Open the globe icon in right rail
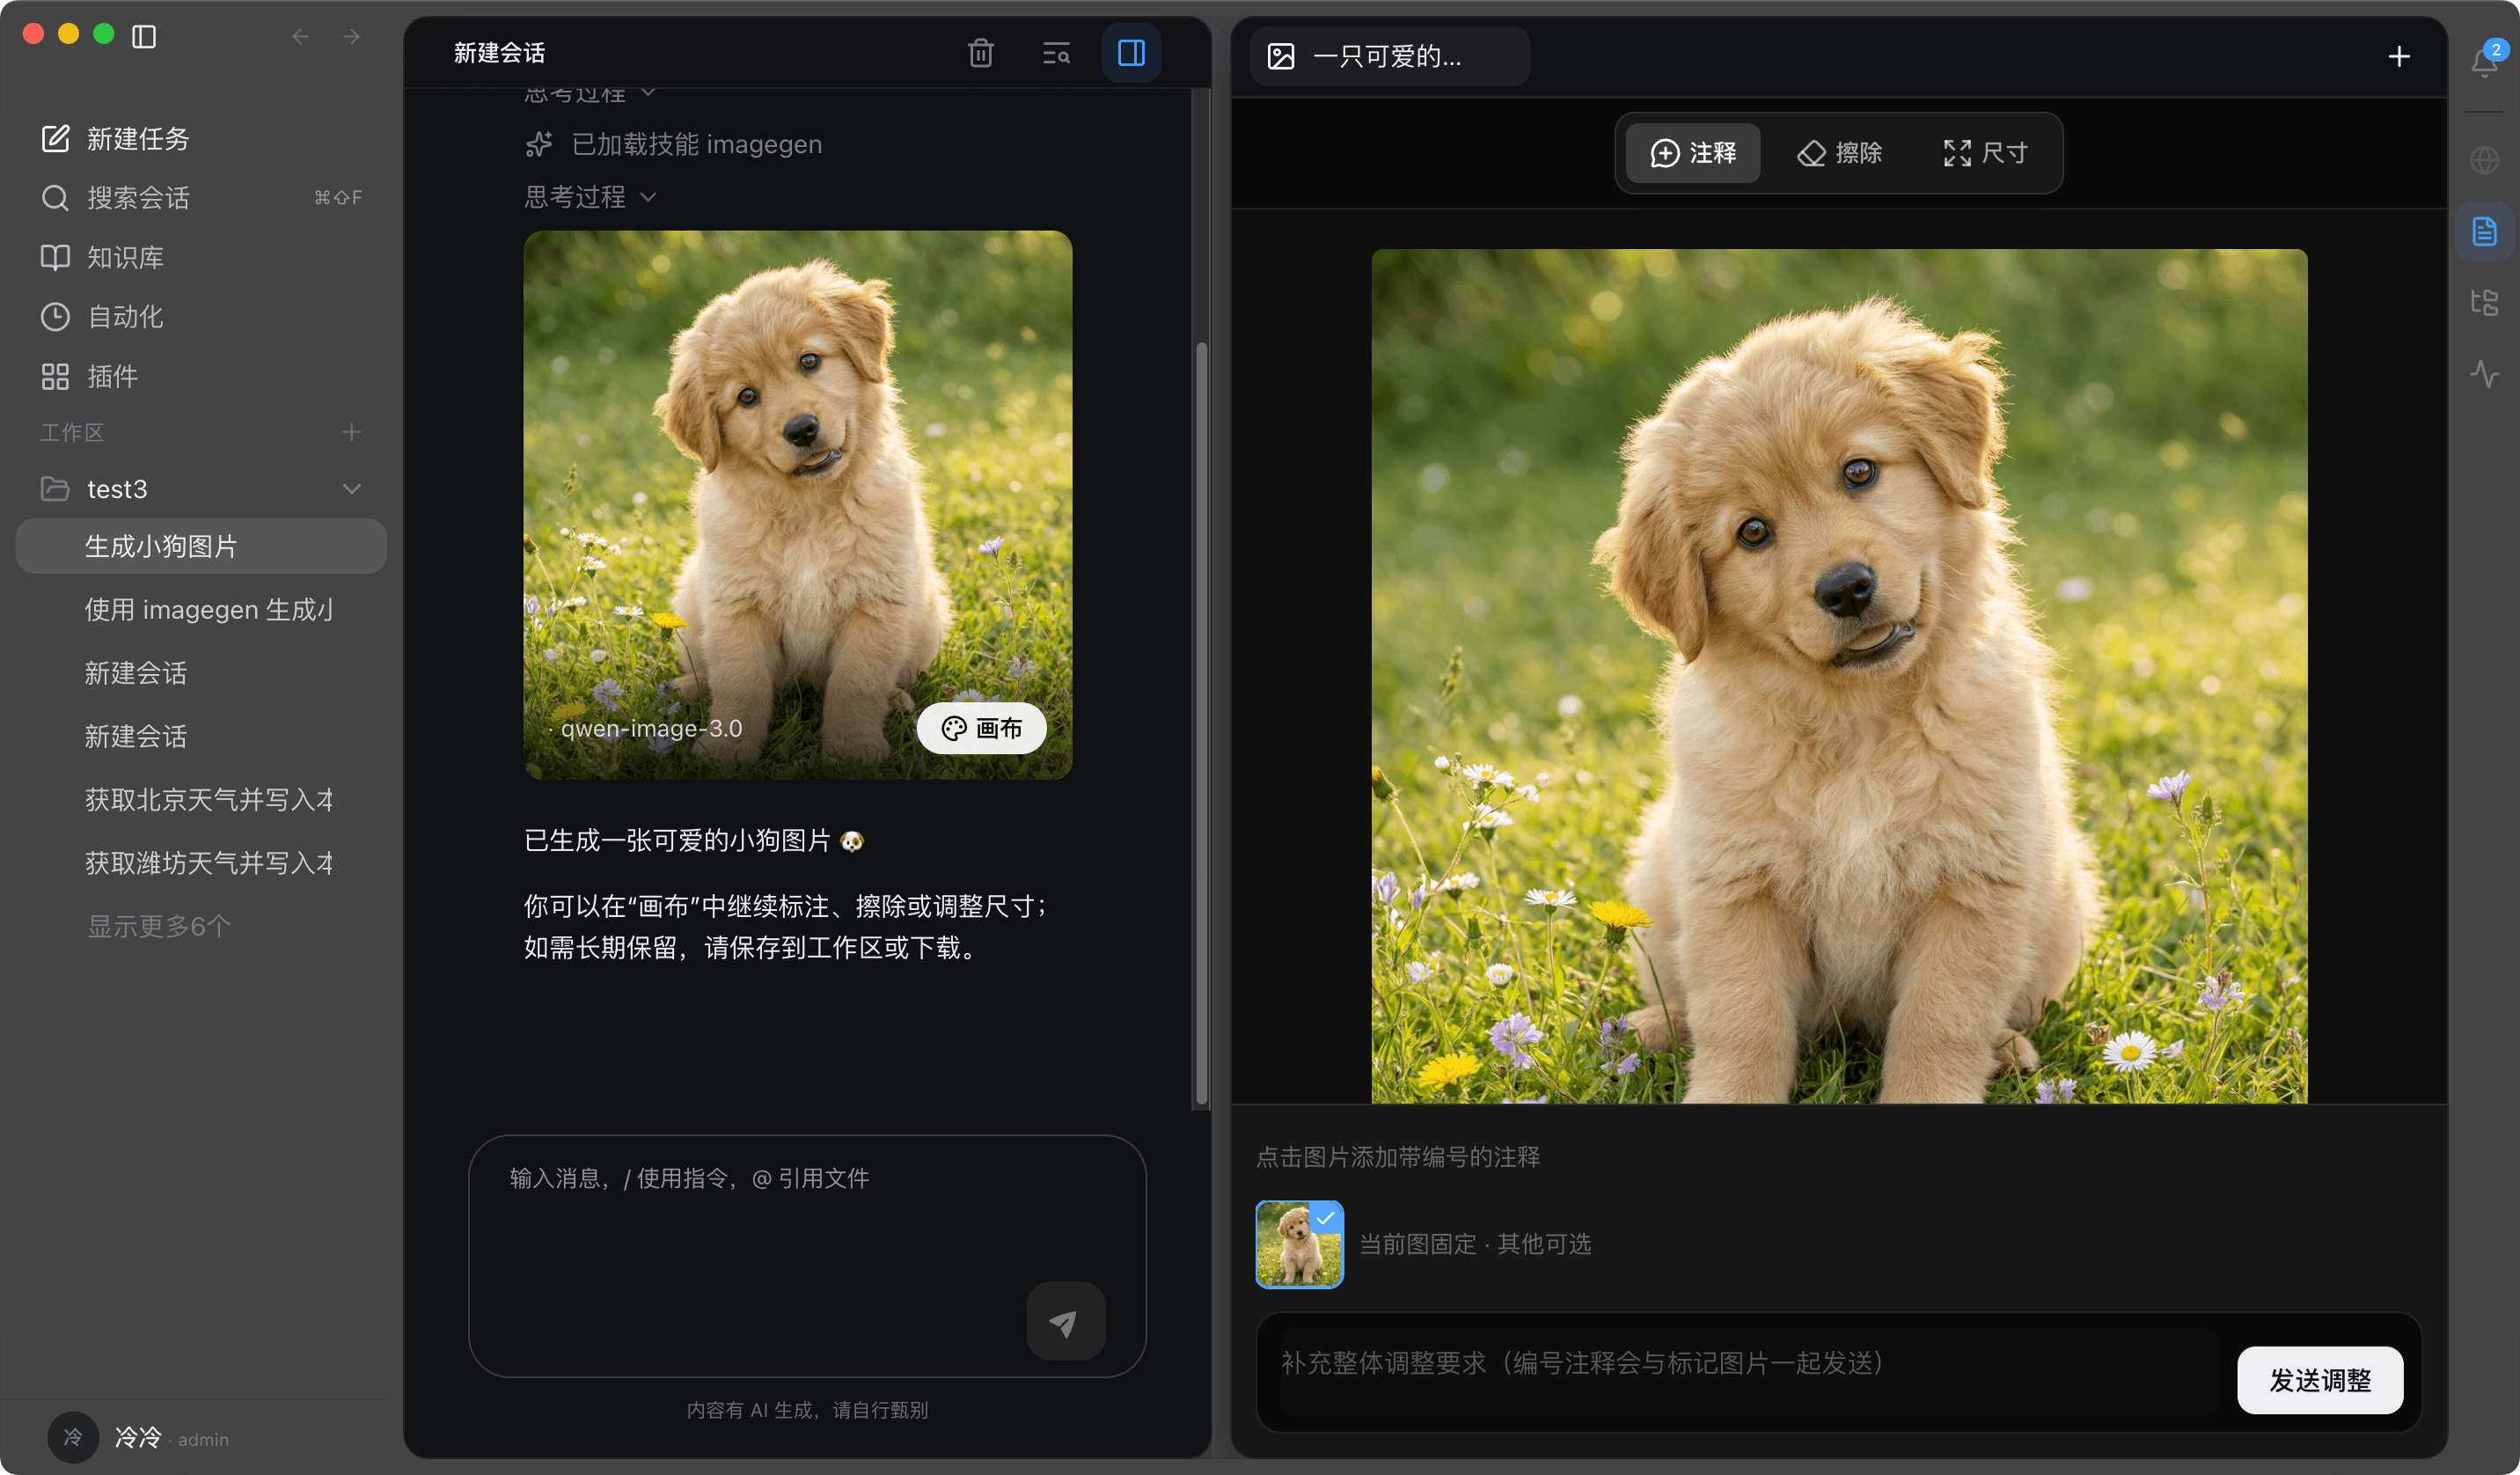Viewport: 2520px width, 1475px height. pos(2484,160)
